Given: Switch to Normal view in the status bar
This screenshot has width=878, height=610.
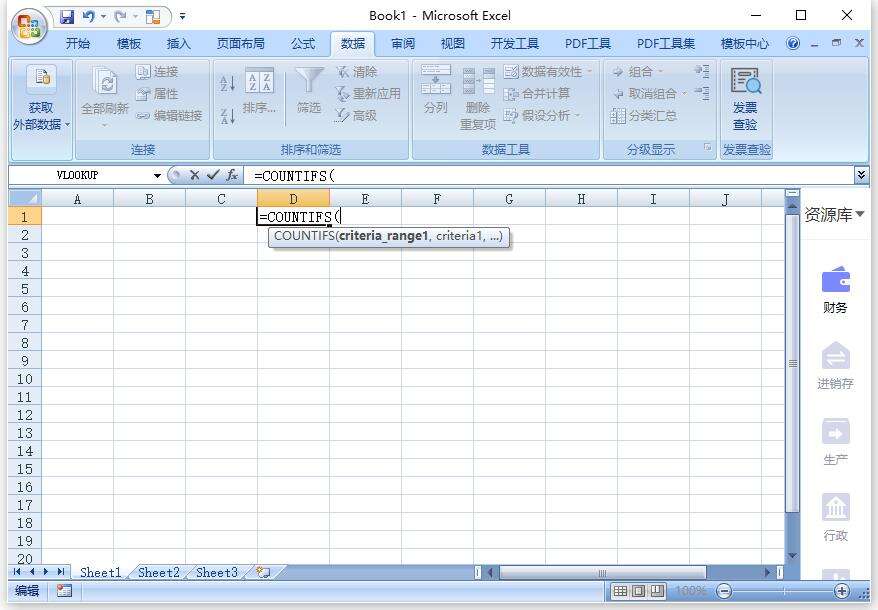Looking at the screenshot, I should pyautogui.click(x=620, y=591).
